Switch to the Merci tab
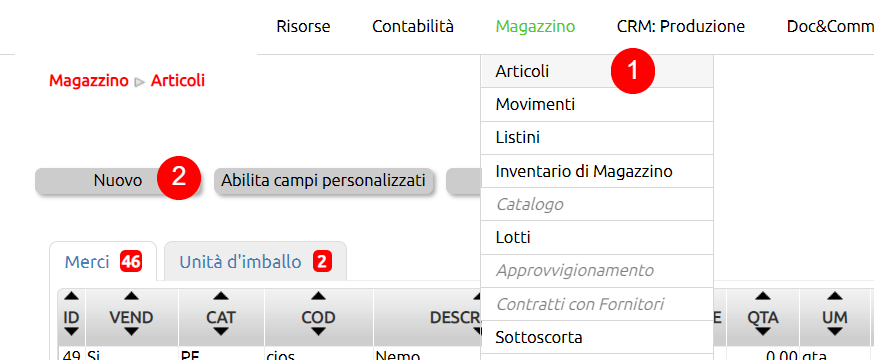874x360 pixels. [103, 261]
